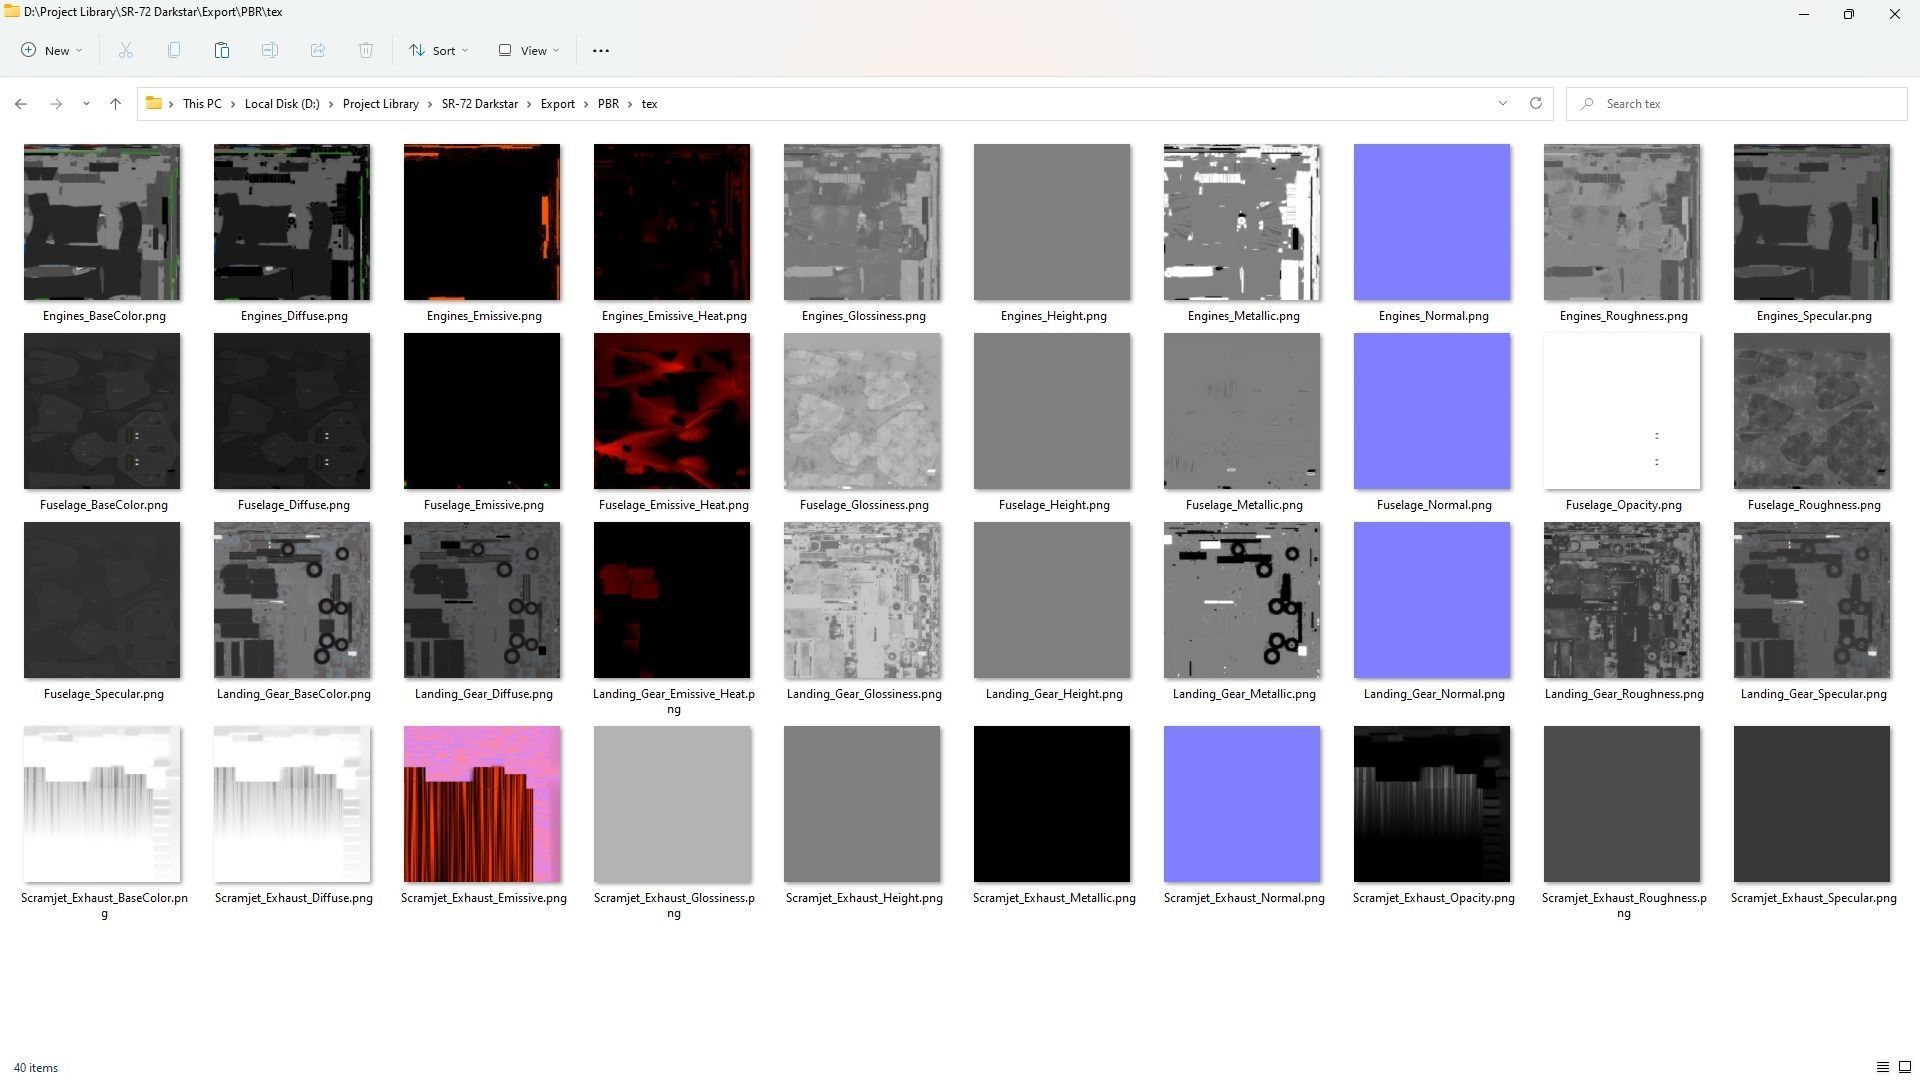1920x1080 pixels.
Task: Switch to details view layout
Action: pyautogui.click(x=1882, y=1067)
